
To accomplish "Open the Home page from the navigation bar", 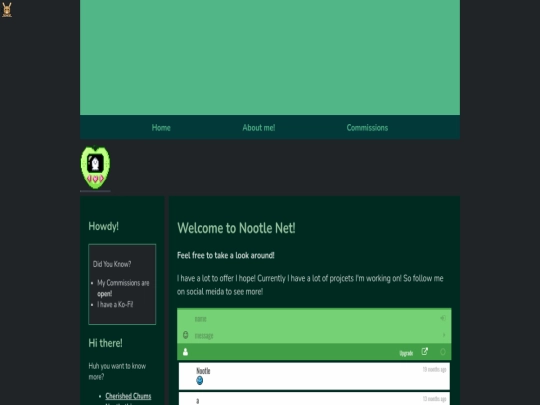I will pyautogui.click(x=161, y=128).
